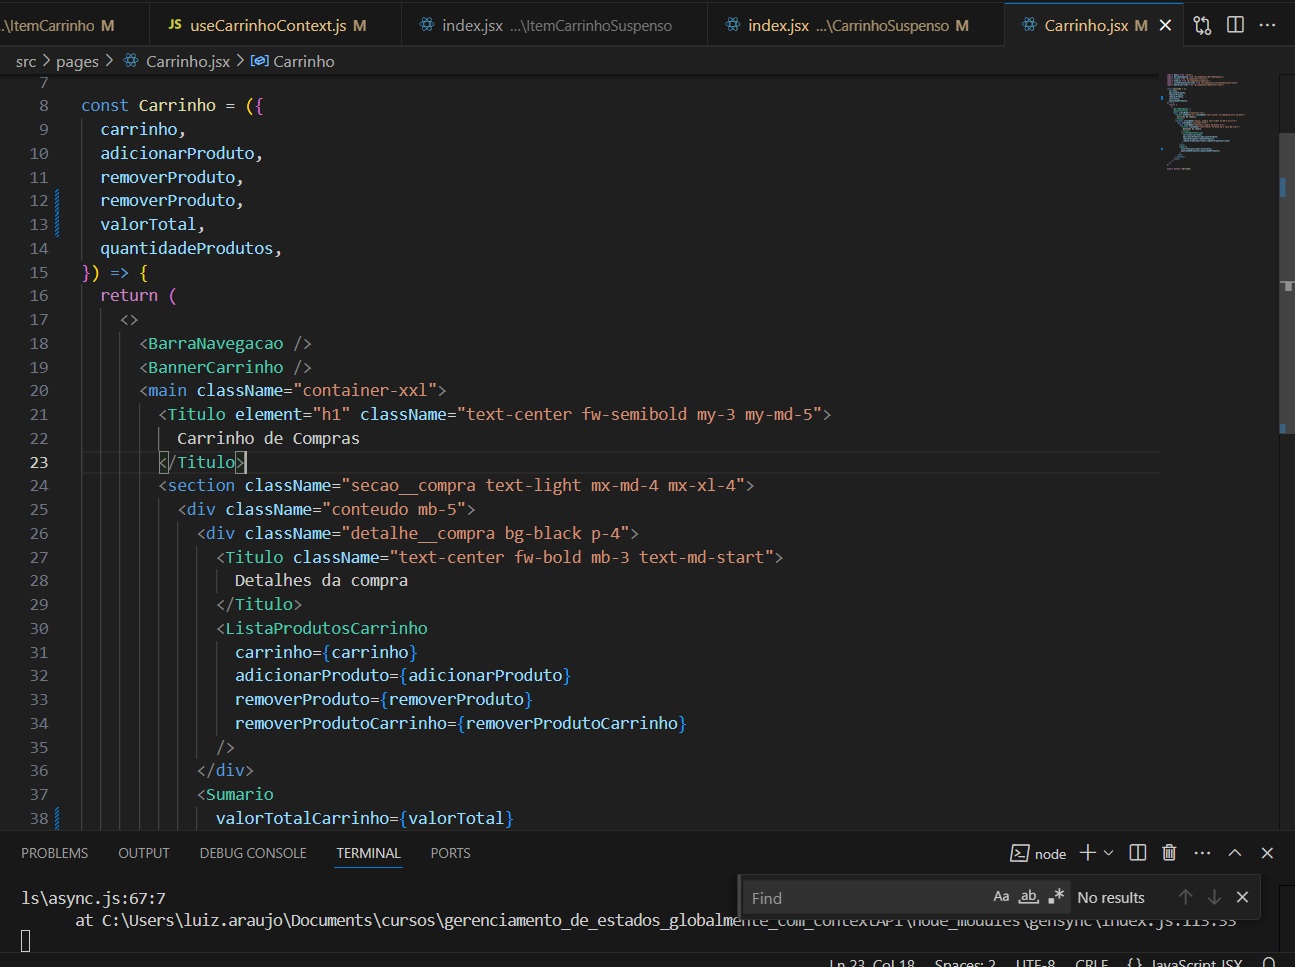Click the change marker beside line 12
This screenshot has width=1295, height=967.
[x=57, y=201]
